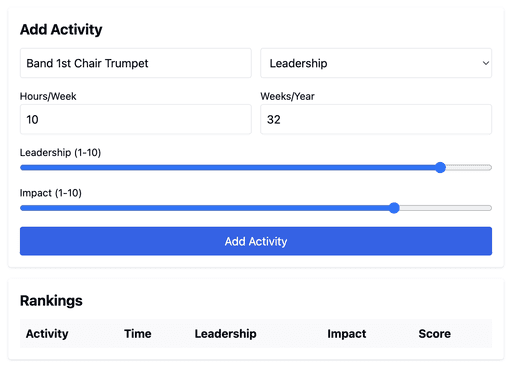Click the Impact (1-10) slider label
The height and width of the screenshot is (369, 512).
click(51, 193)
